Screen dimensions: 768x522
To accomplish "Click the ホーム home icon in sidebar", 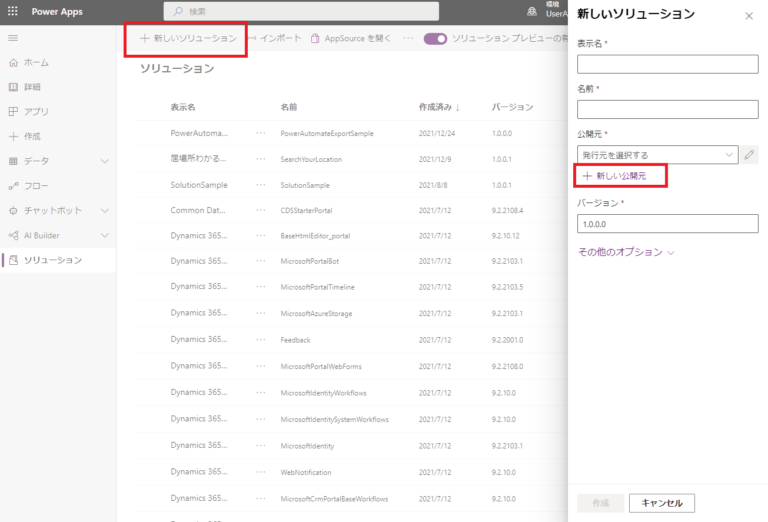I will click(x=13, y=62).
